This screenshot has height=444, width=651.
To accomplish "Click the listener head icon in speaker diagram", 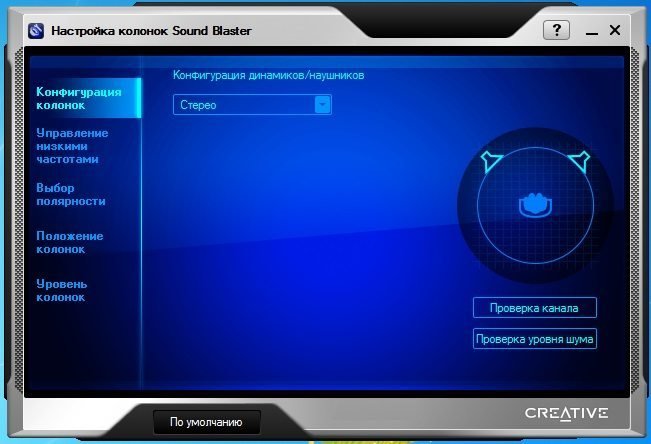I will coord(535,205).
